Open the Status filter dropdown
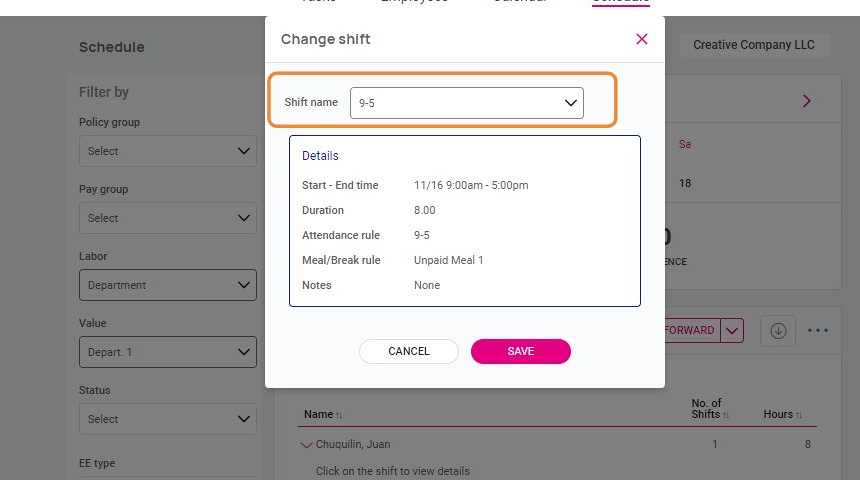Screen dimensions: 860x480 [167, 419]
